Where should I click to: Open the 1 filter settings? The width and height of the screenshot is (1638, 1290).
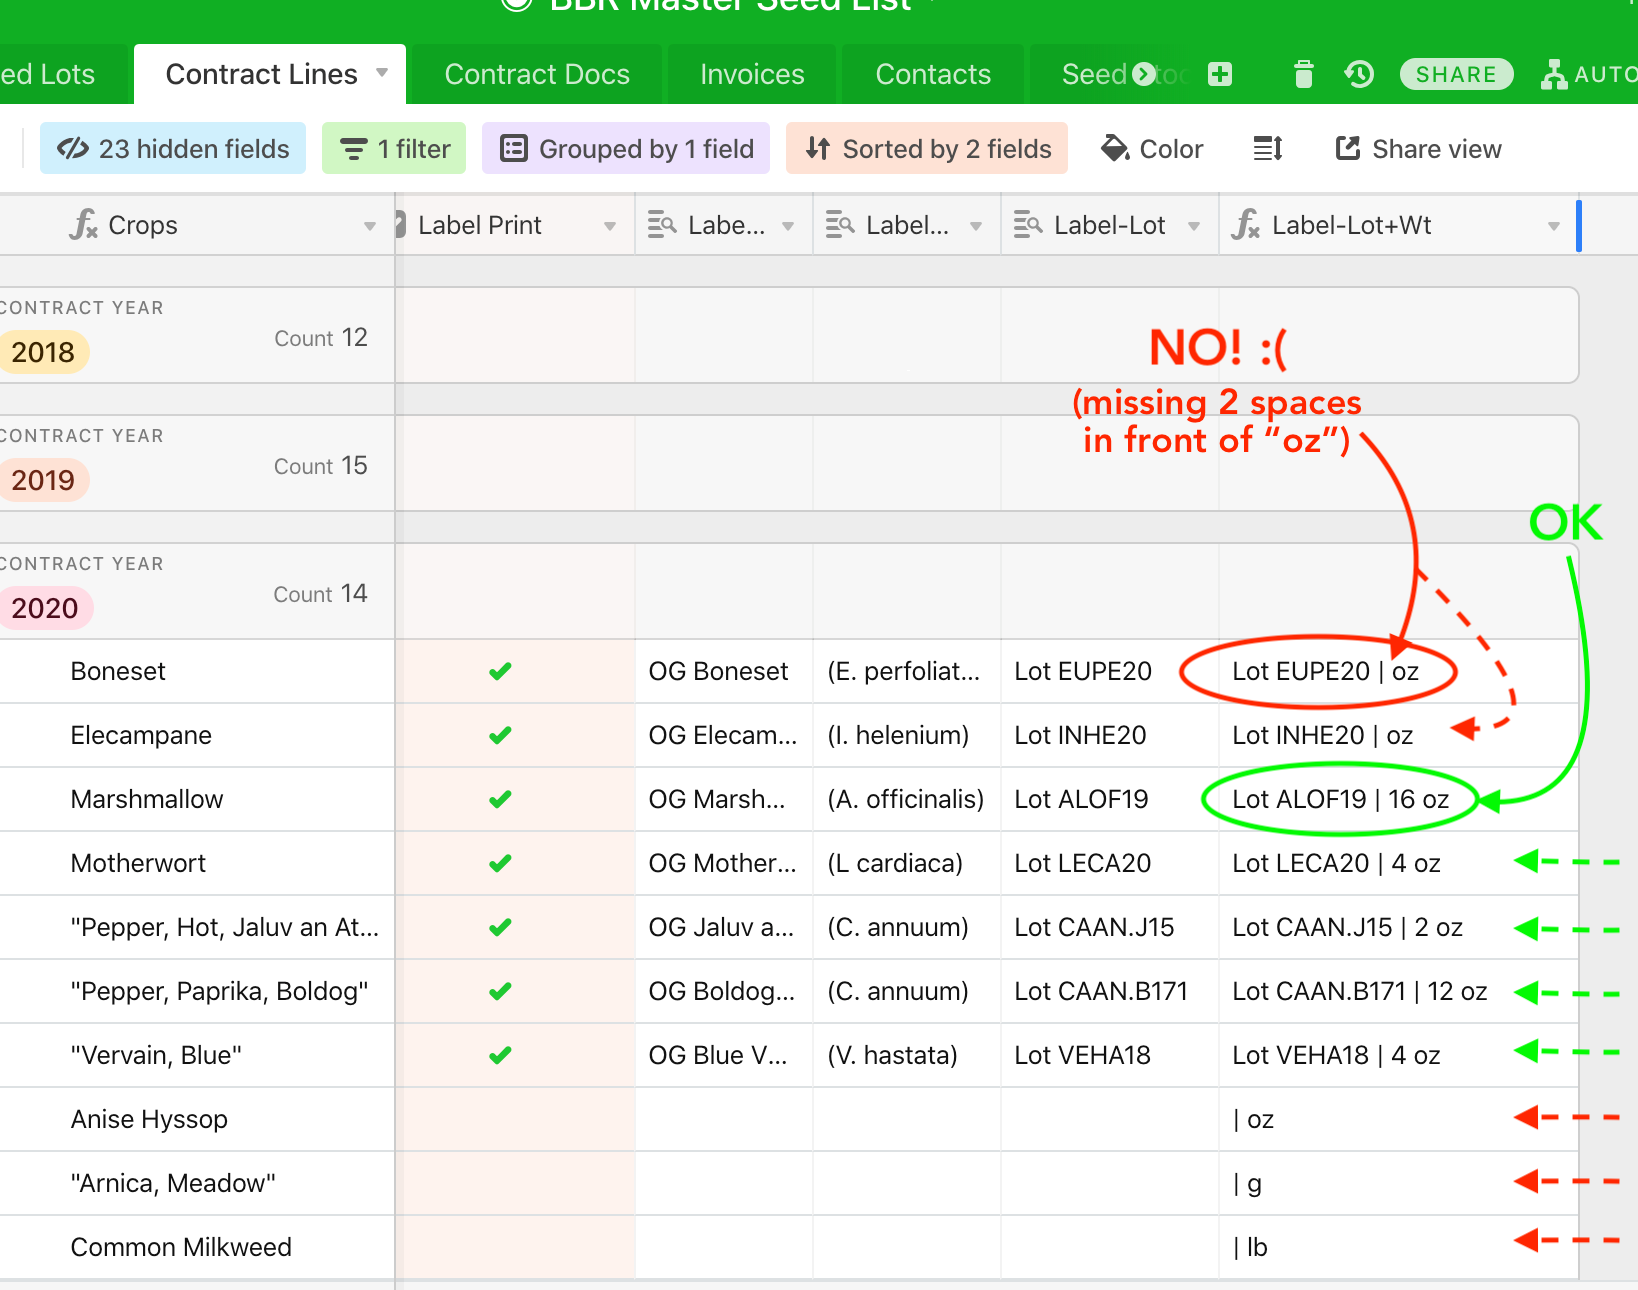tap(394, 149)
